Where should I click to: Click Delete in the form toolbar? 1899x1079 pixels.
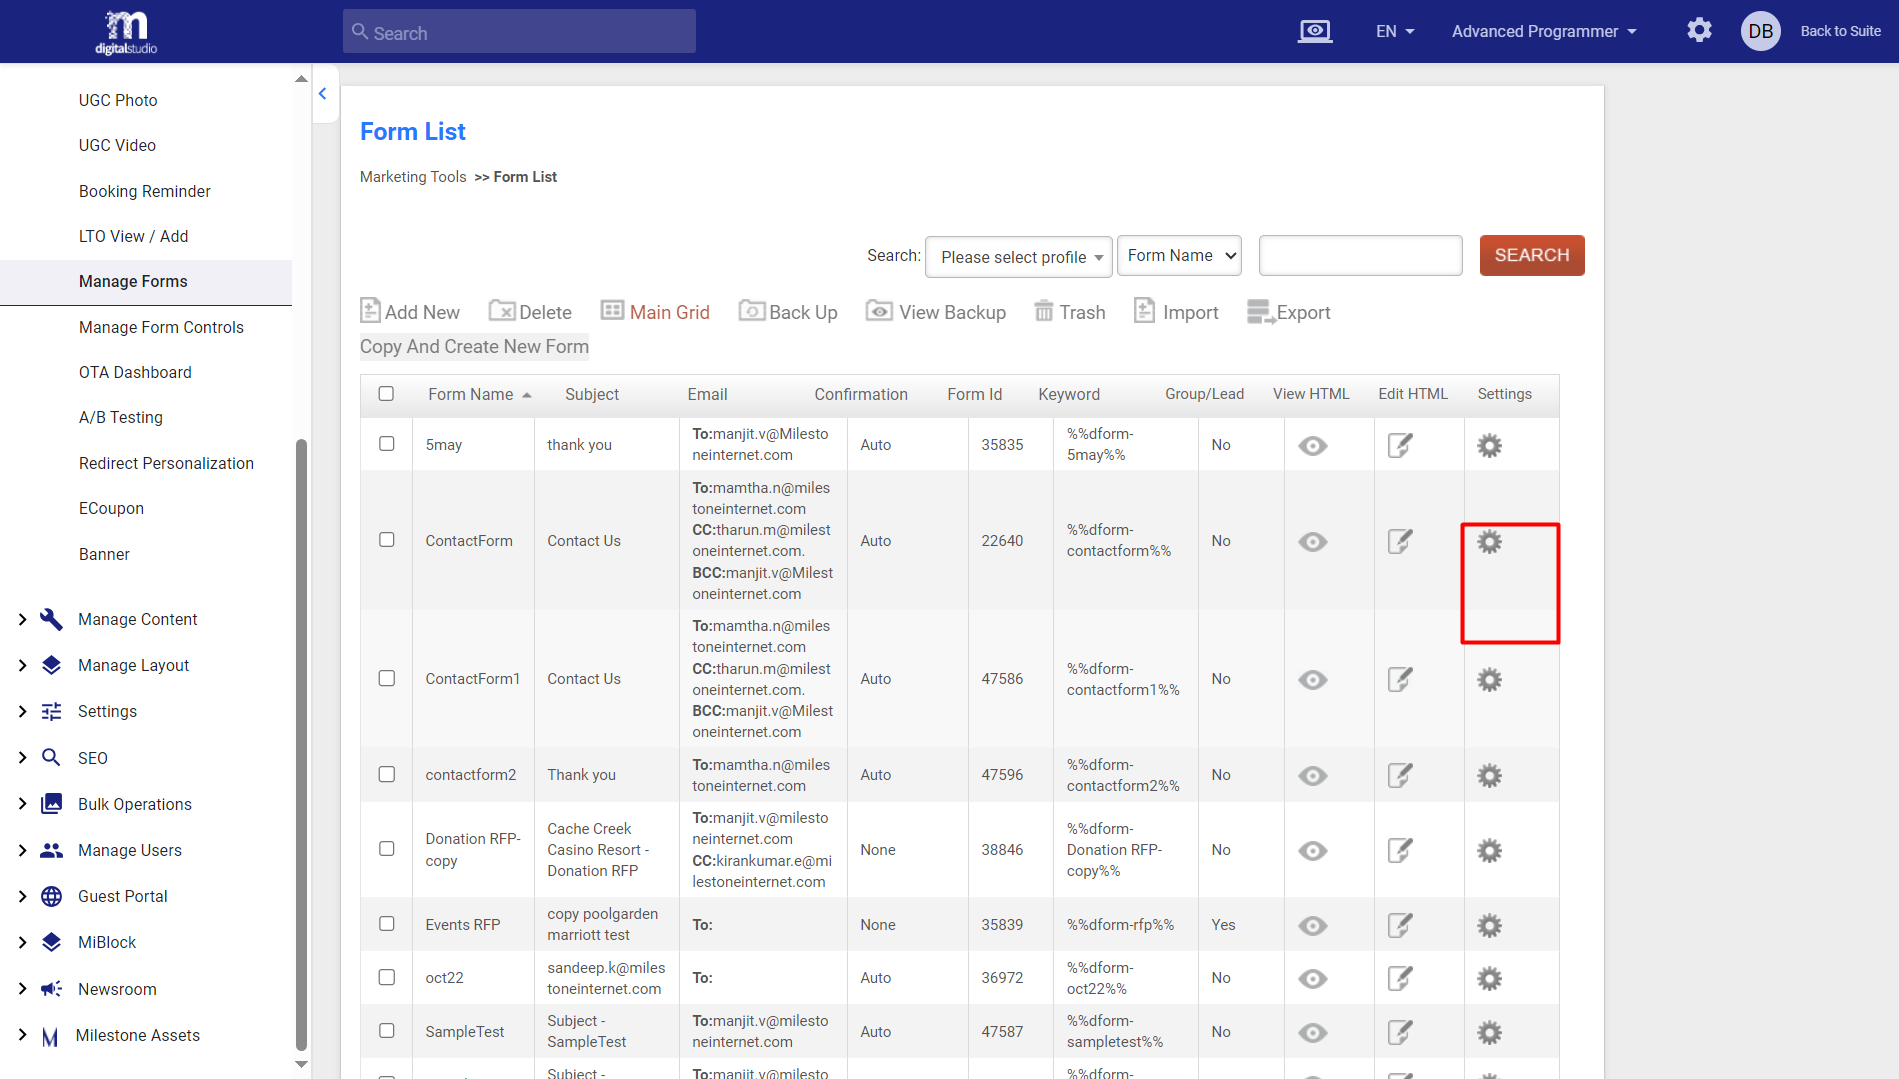(530, 311)
